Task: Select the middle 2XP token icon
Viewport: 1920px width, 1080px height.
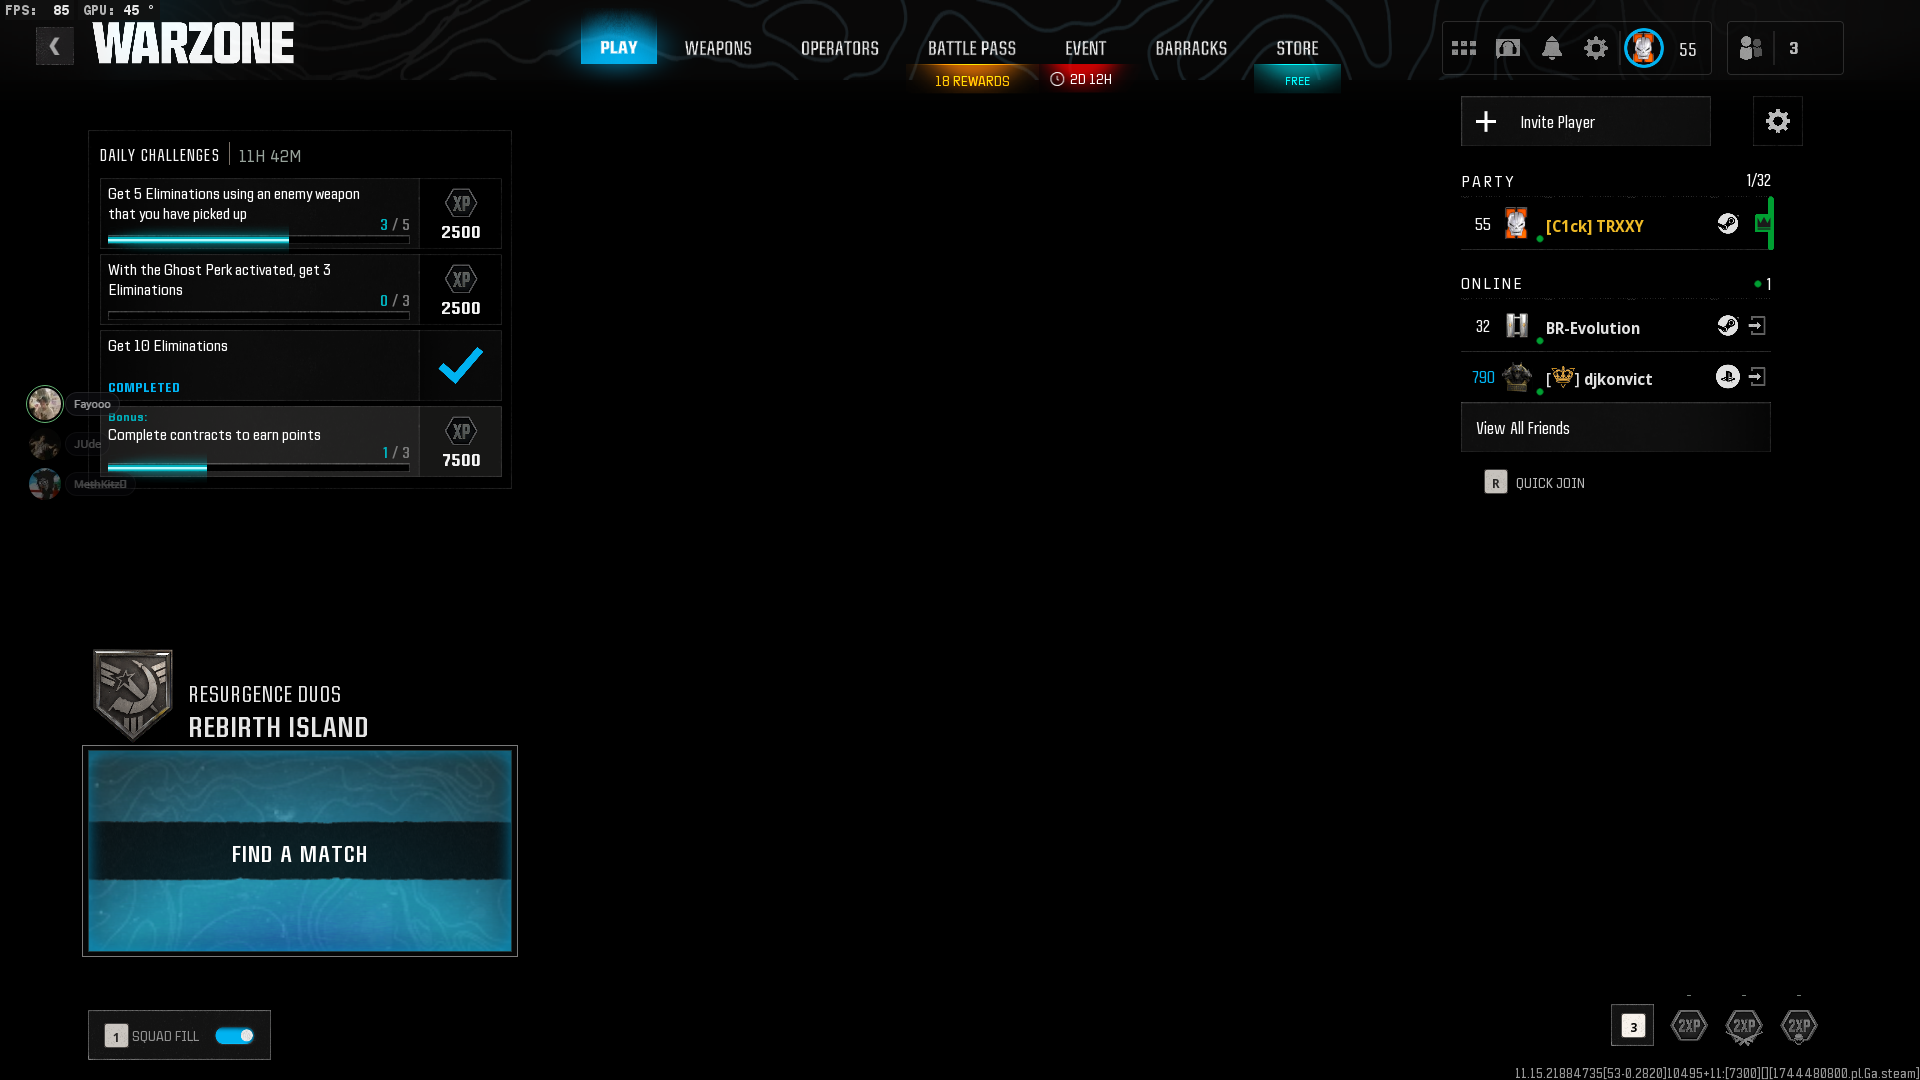Action: click(1744, 1026)
